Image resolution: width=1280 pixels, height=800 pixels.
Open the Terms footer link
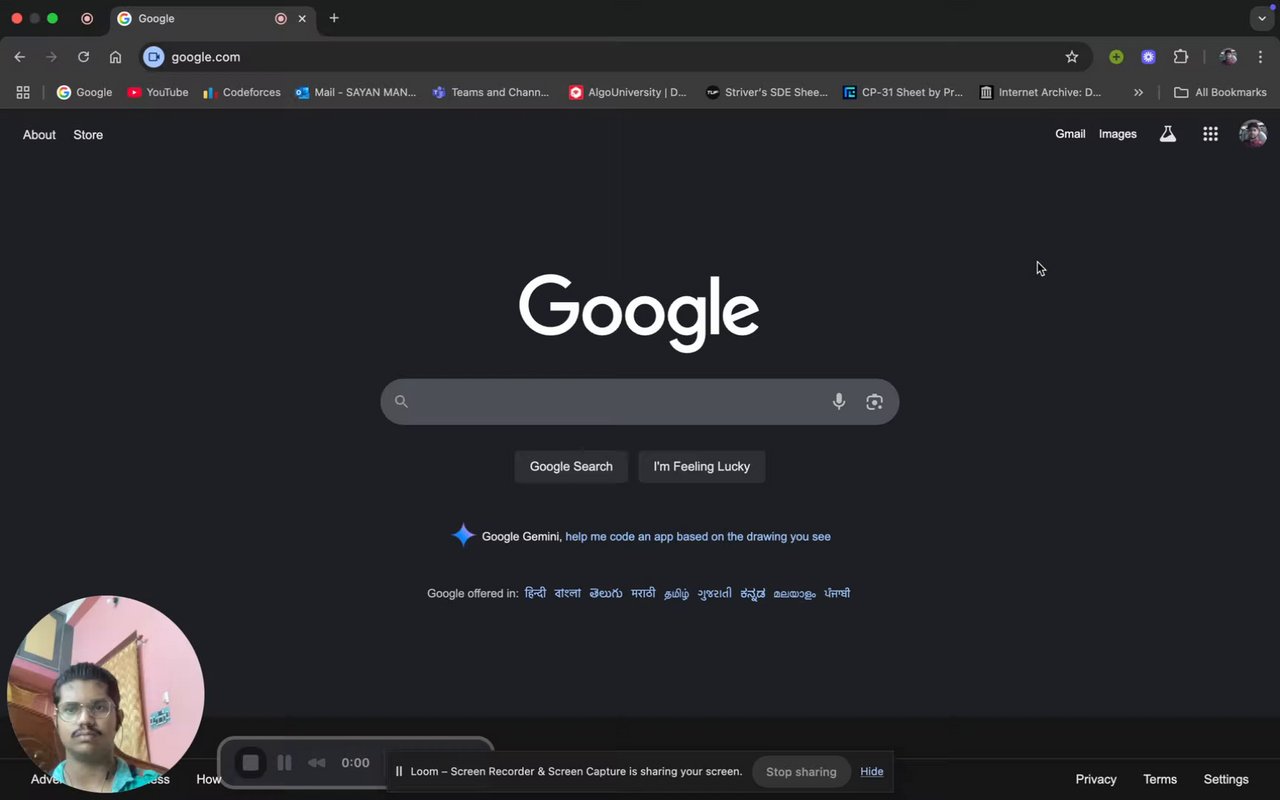pyautogui.click(x=1160, y=779)
